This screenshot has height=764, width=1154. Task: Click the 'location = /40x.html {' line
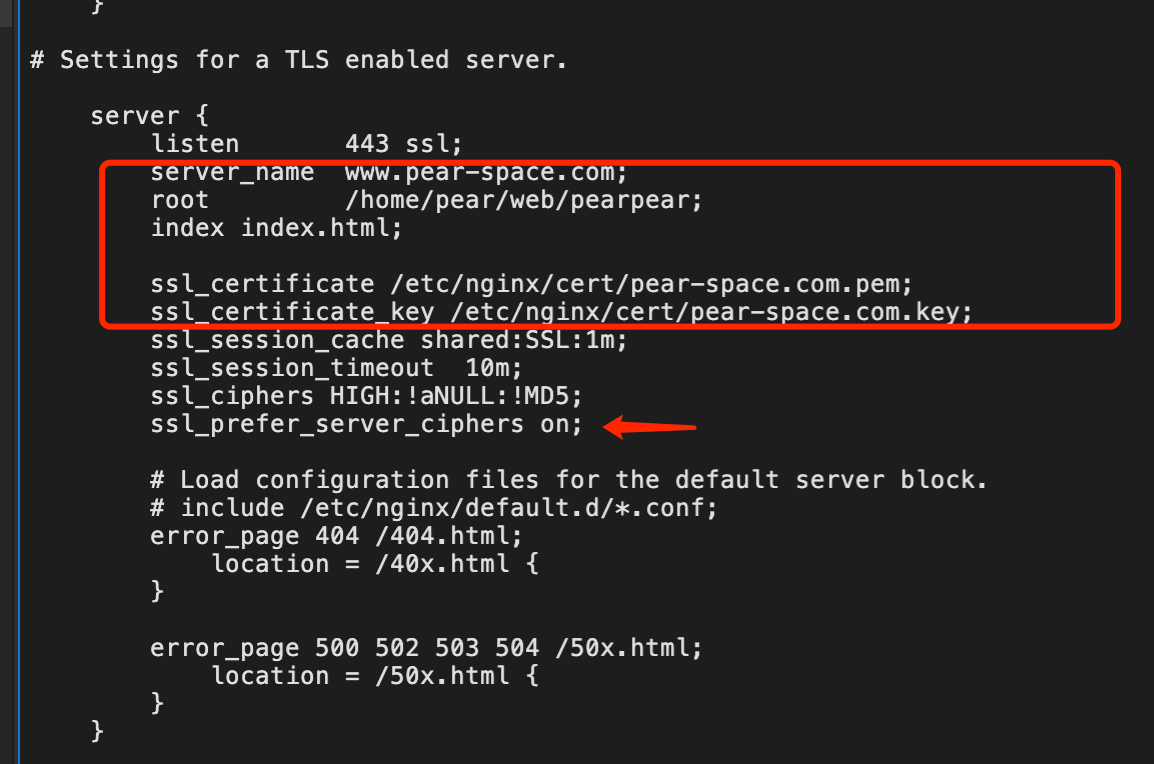pos(375,564)
